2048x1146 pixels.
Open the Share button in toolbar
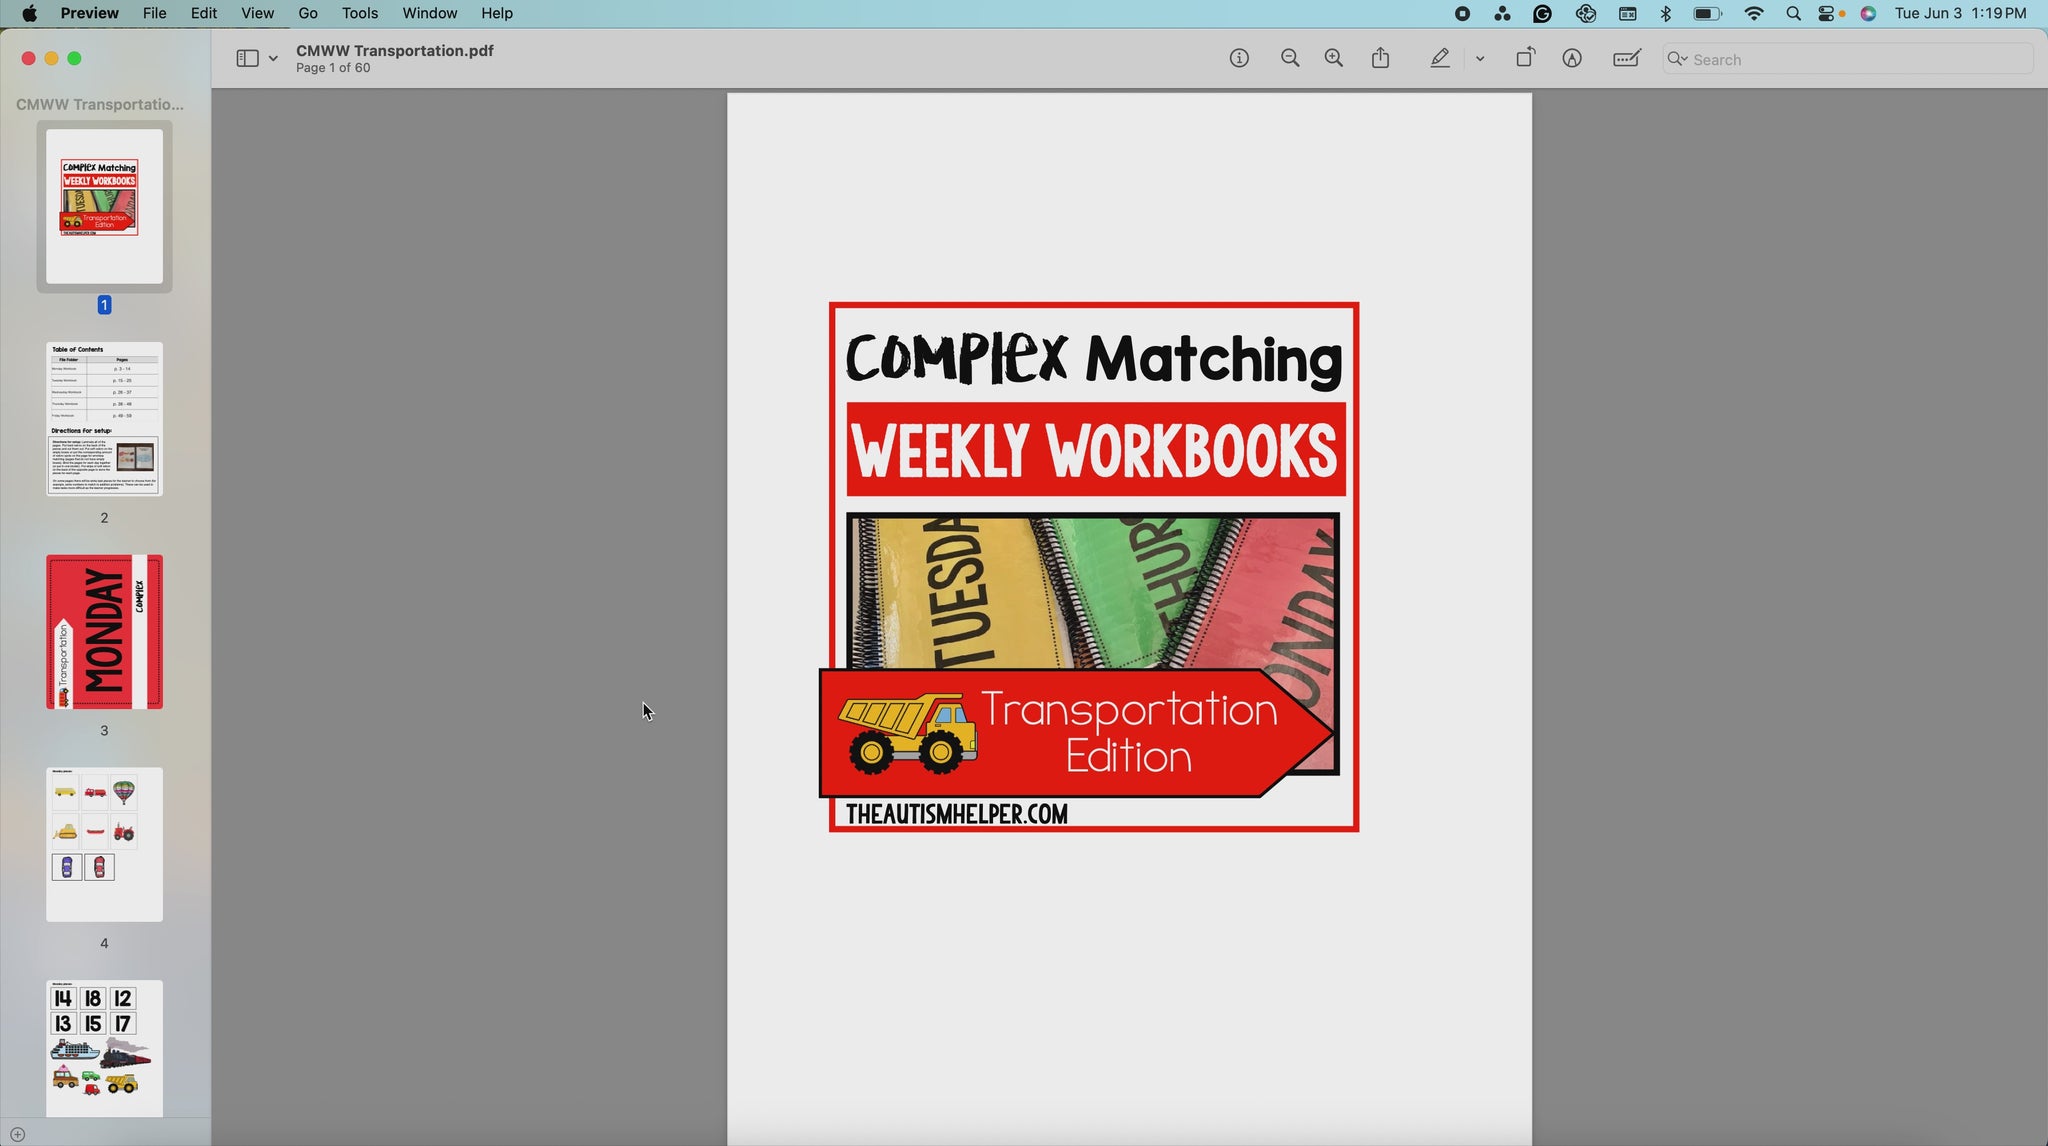pyautogui.click(x=1381, y=59)
